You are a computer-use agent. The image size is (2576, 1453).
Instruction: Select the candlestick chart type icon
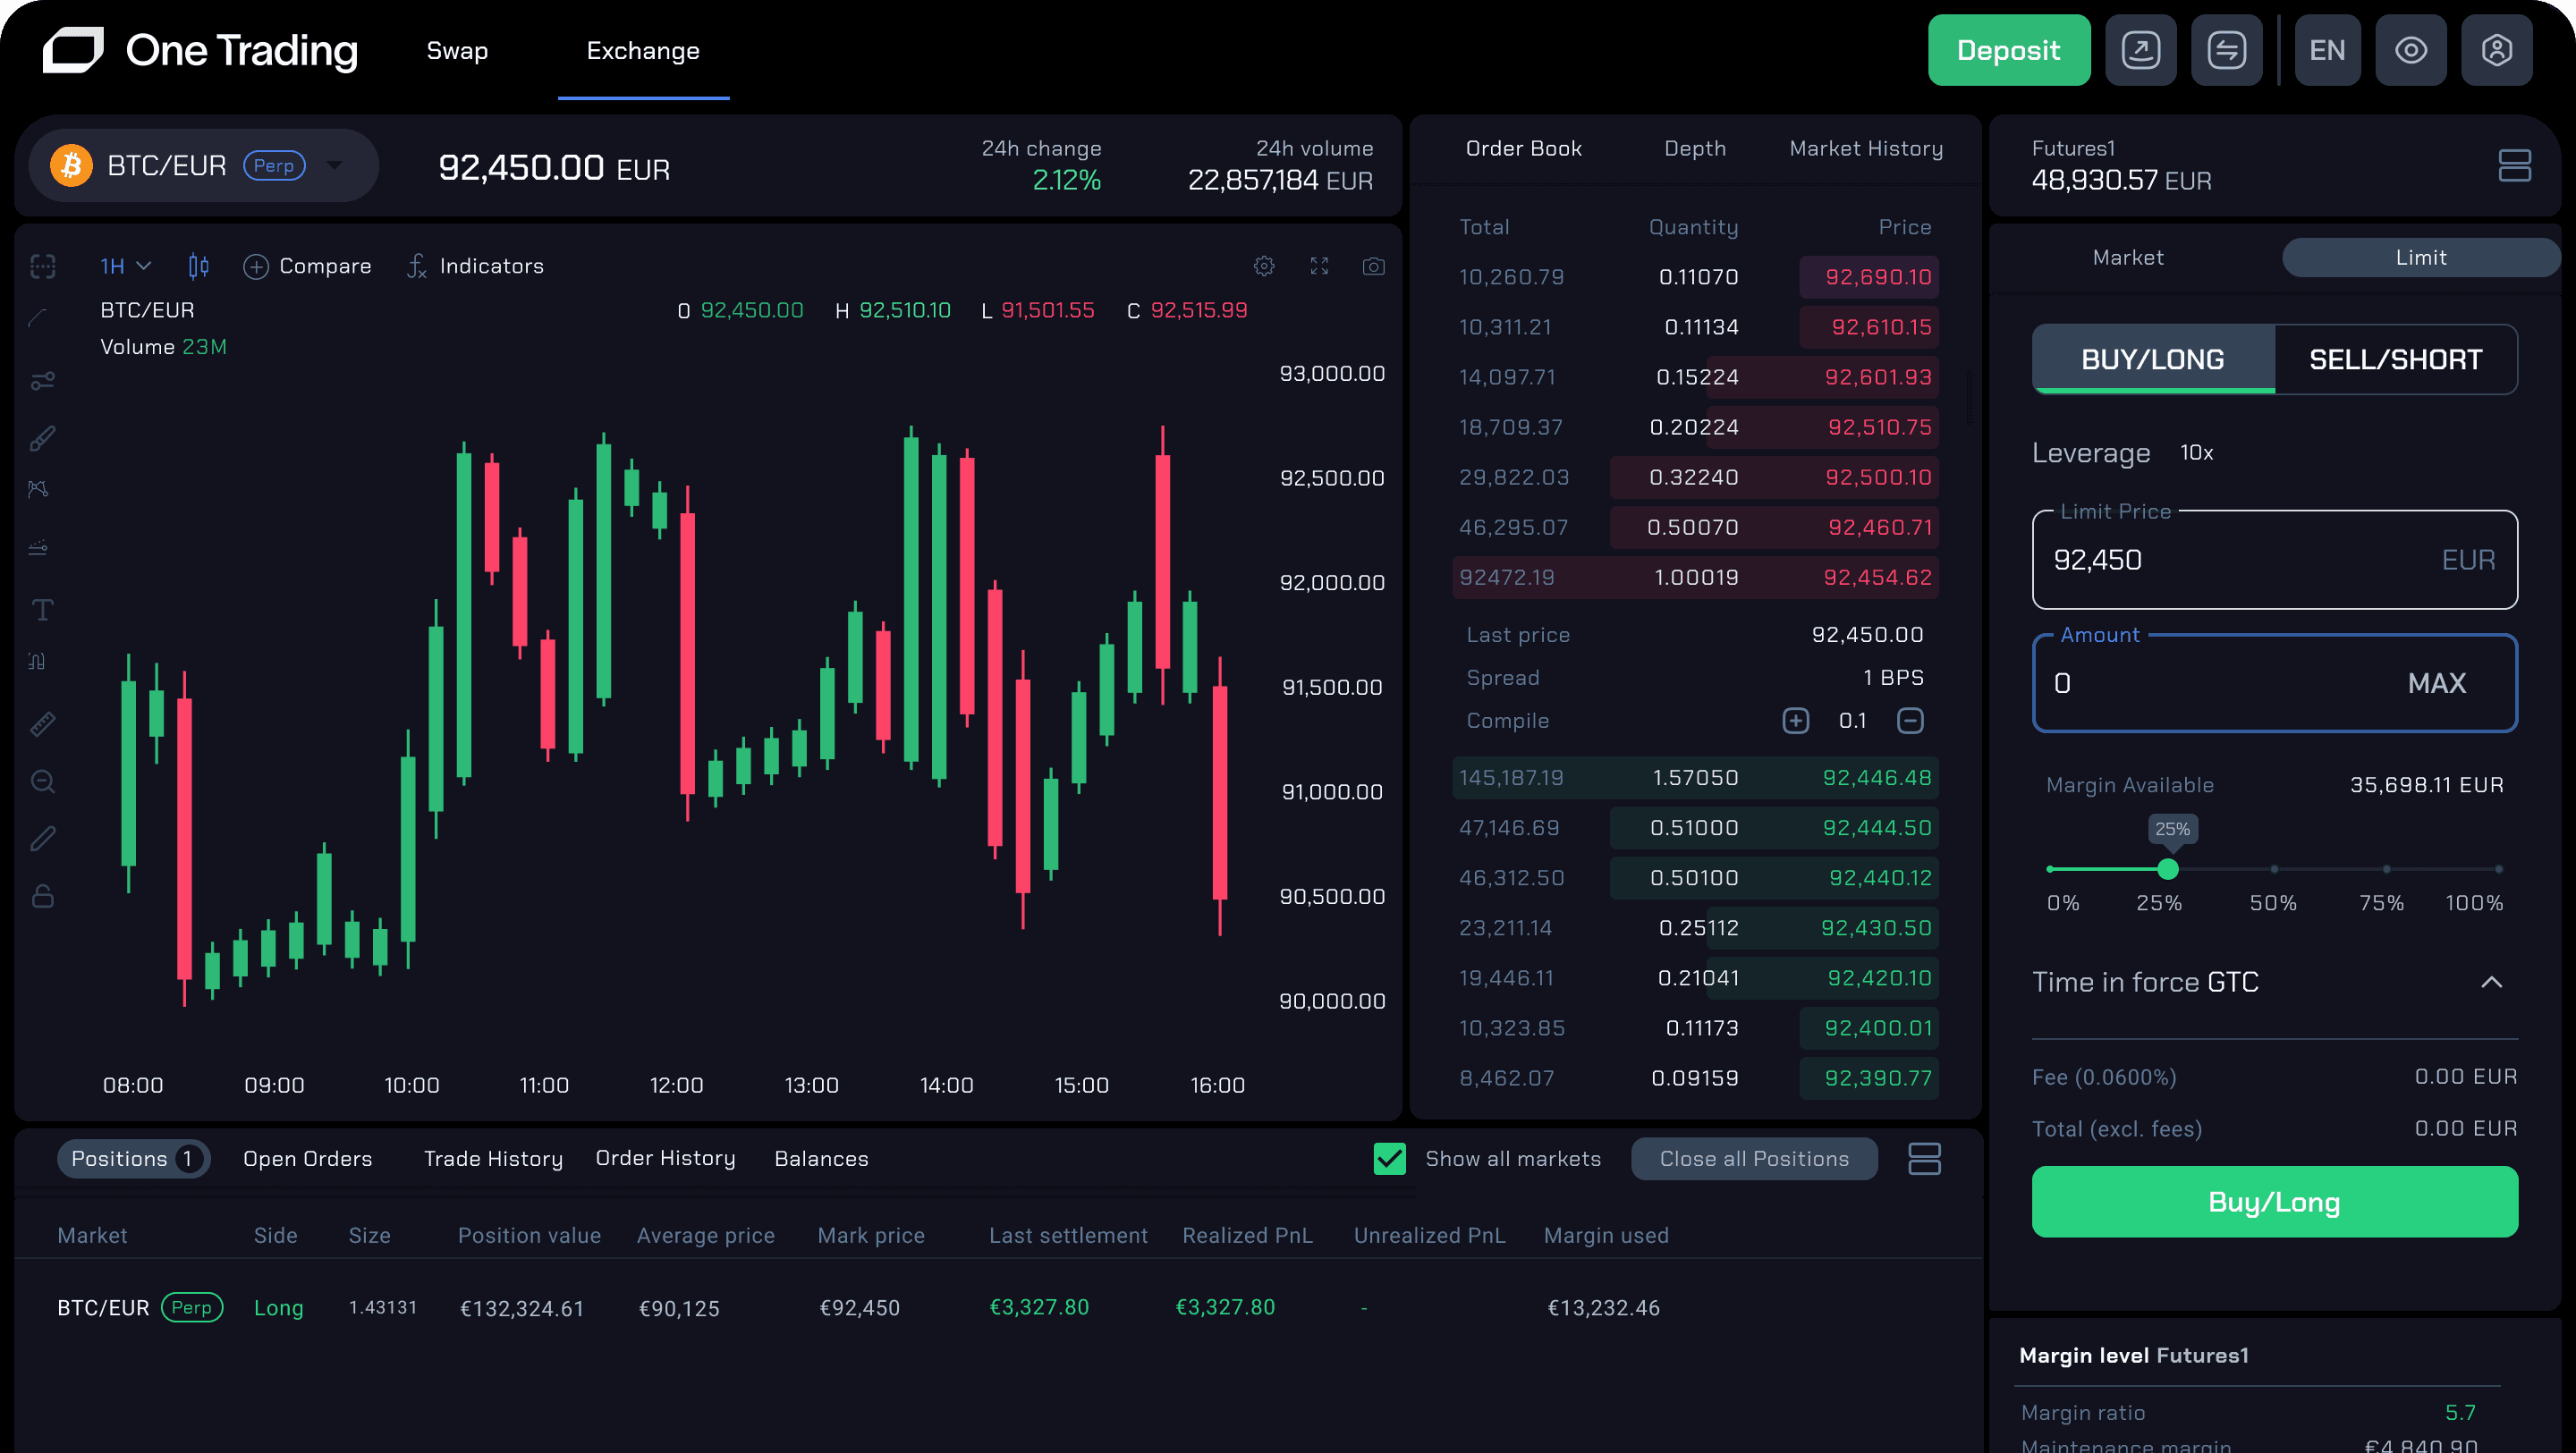click(198, 266)
